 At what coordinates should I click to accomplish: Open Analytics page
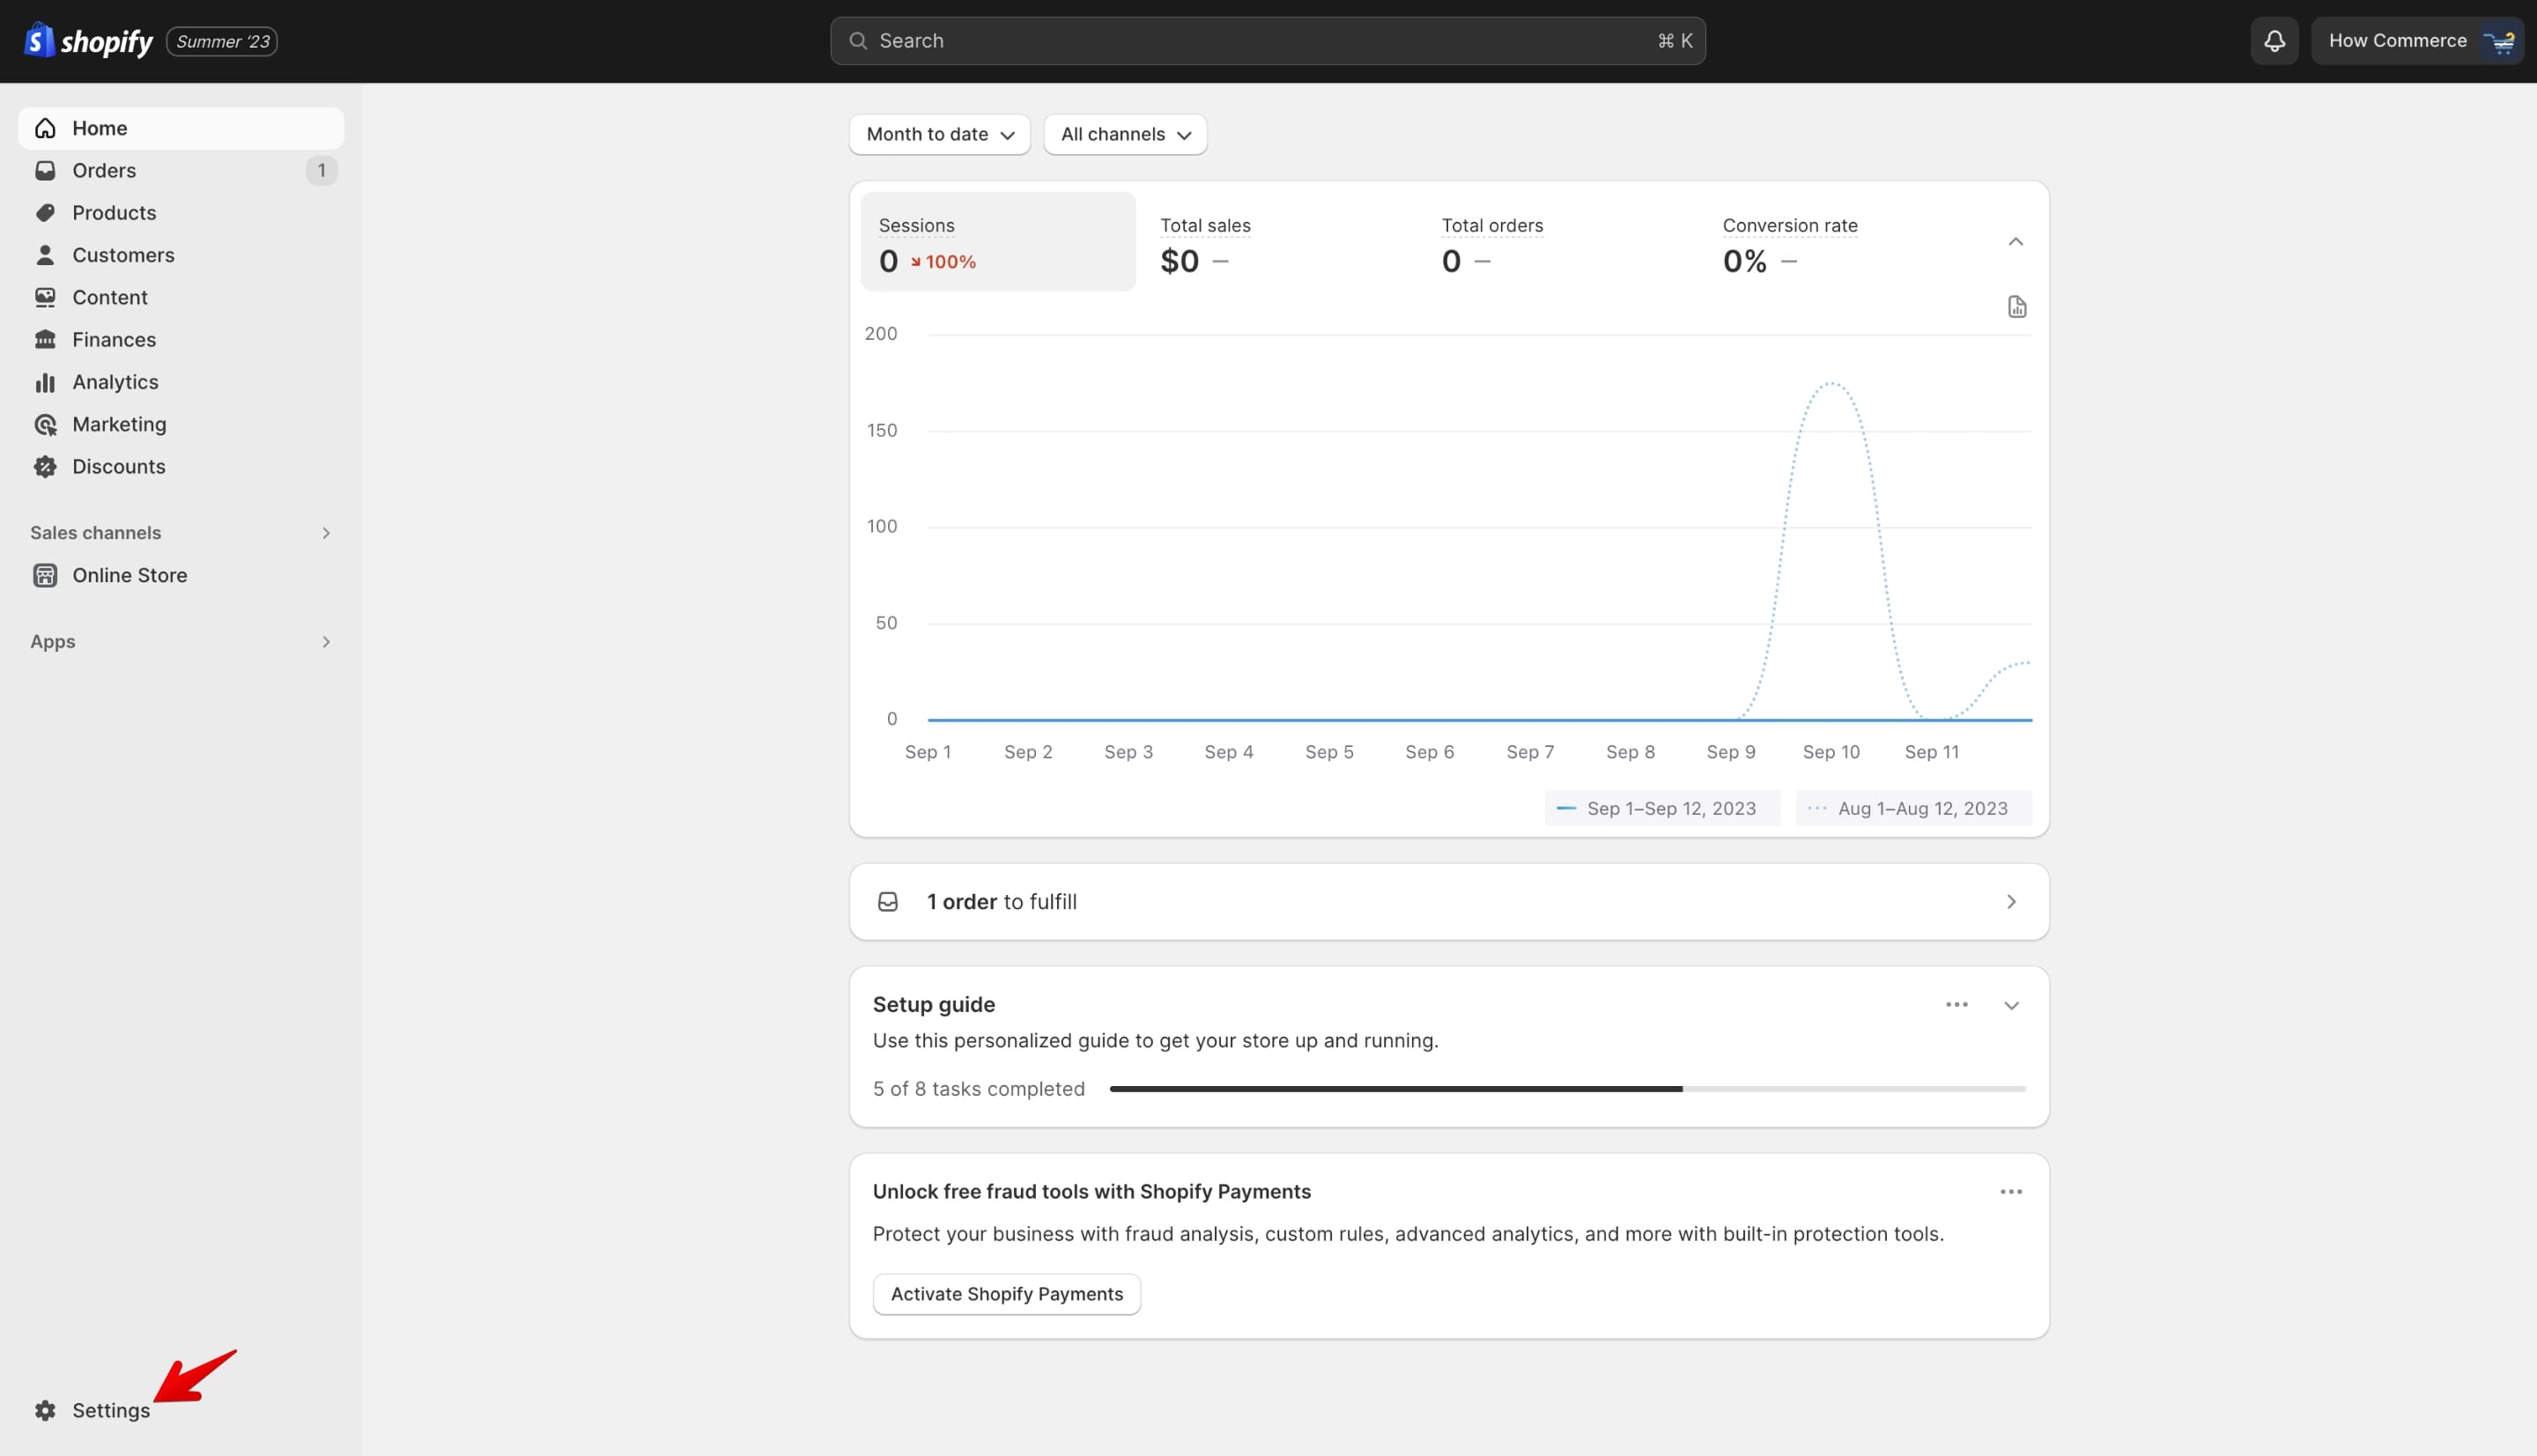pos(180,382)
